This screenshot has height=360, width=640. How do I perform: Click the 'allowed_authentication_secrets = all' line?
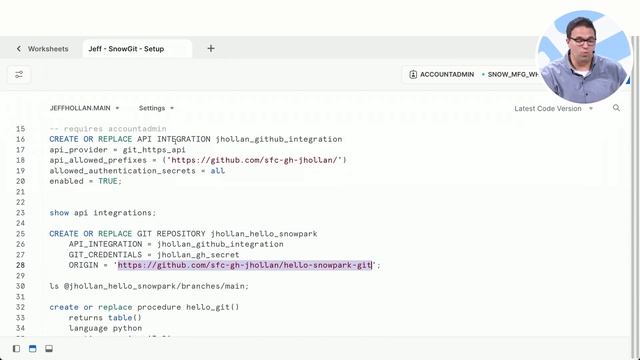(137, 171)
